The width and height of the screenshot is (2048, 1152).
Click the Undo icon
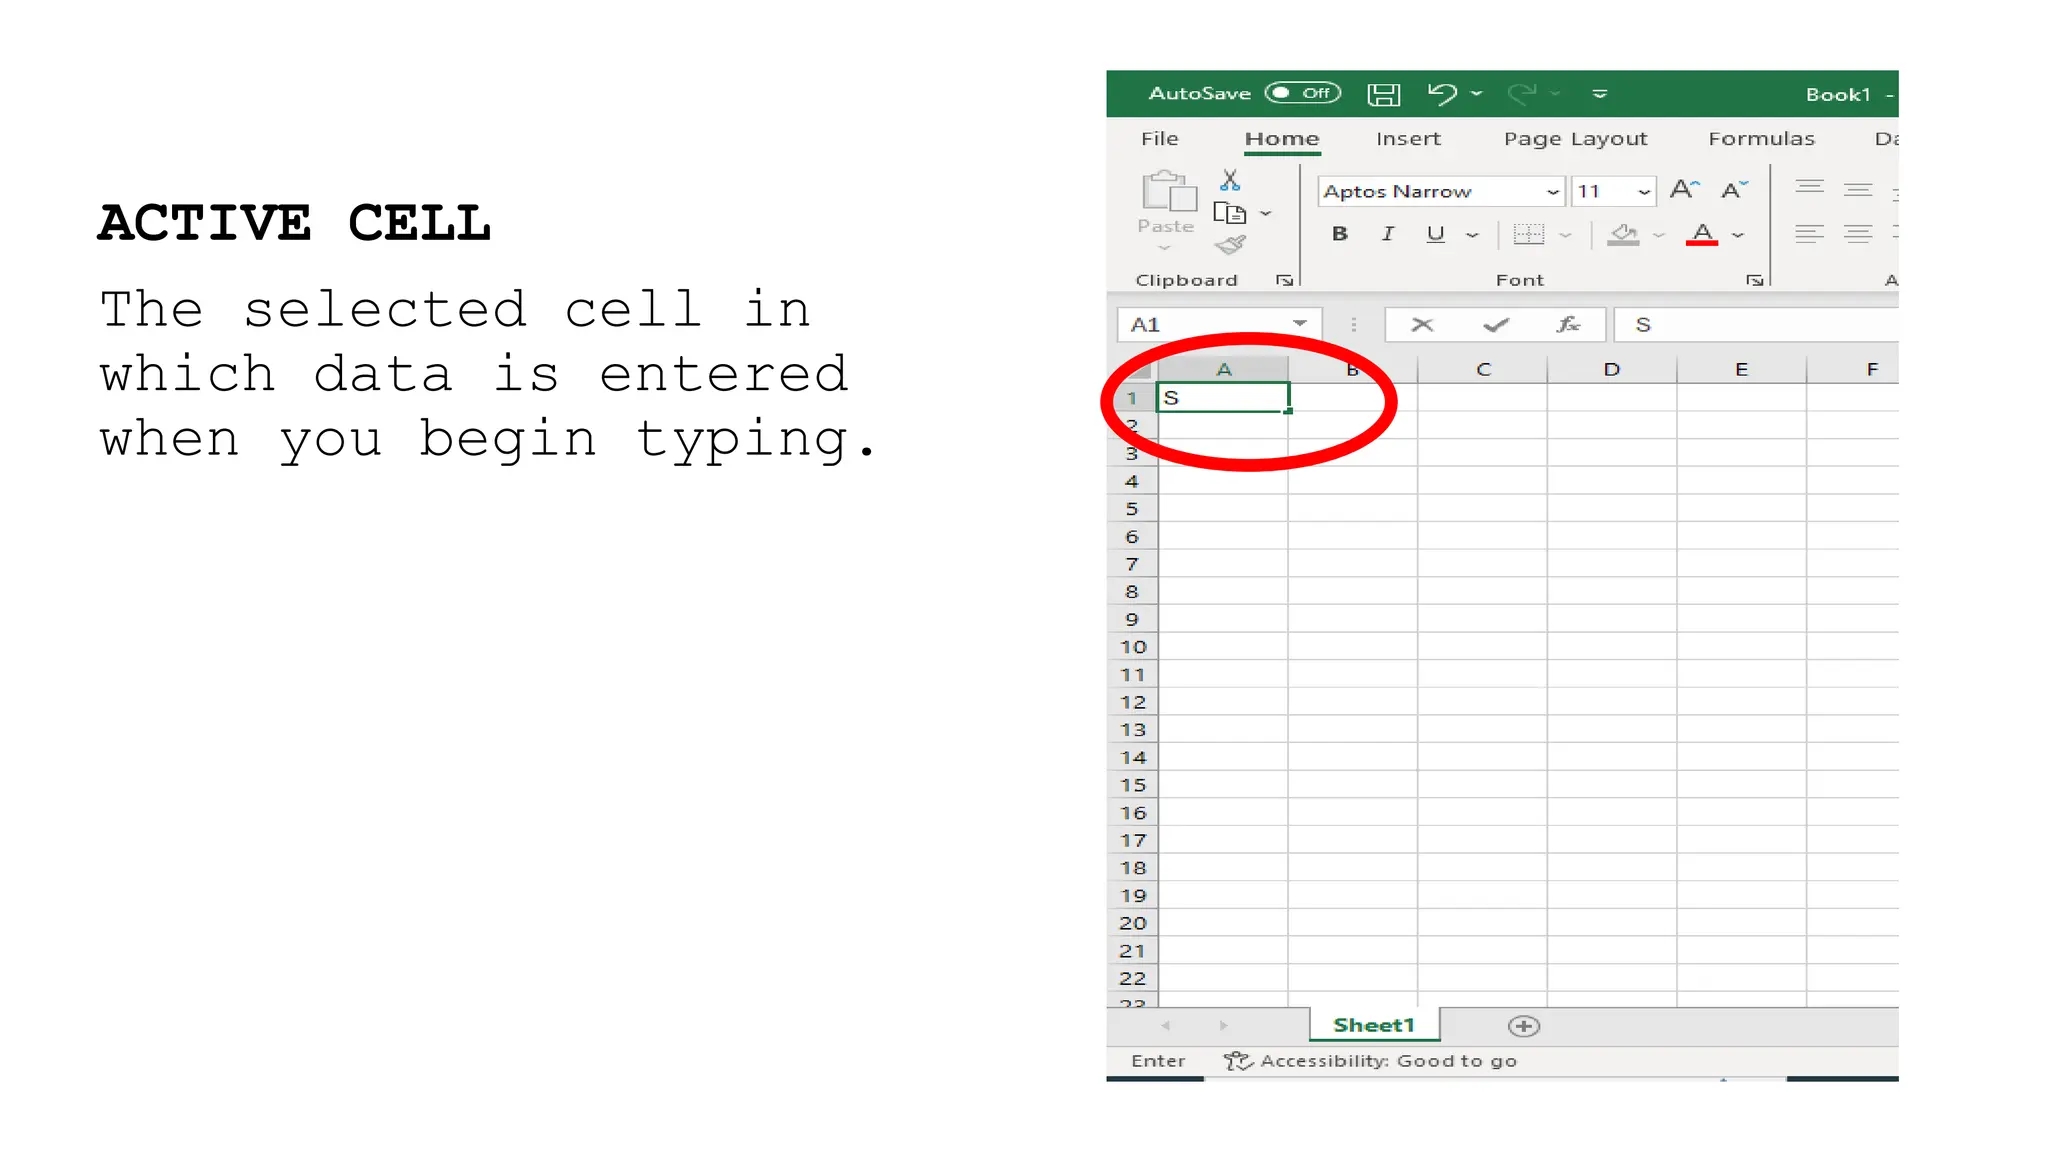click(x=1440, y=93)
